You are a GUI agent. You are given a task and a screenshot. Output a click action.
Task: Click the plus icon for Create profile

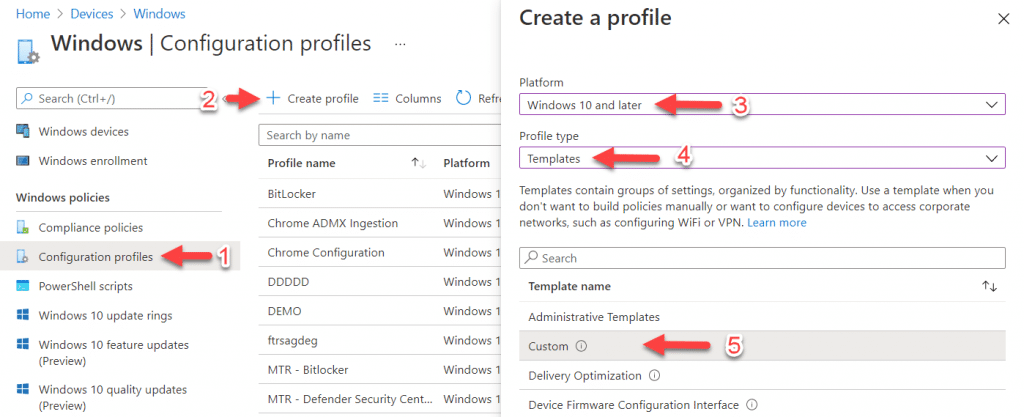click(273, 98)
